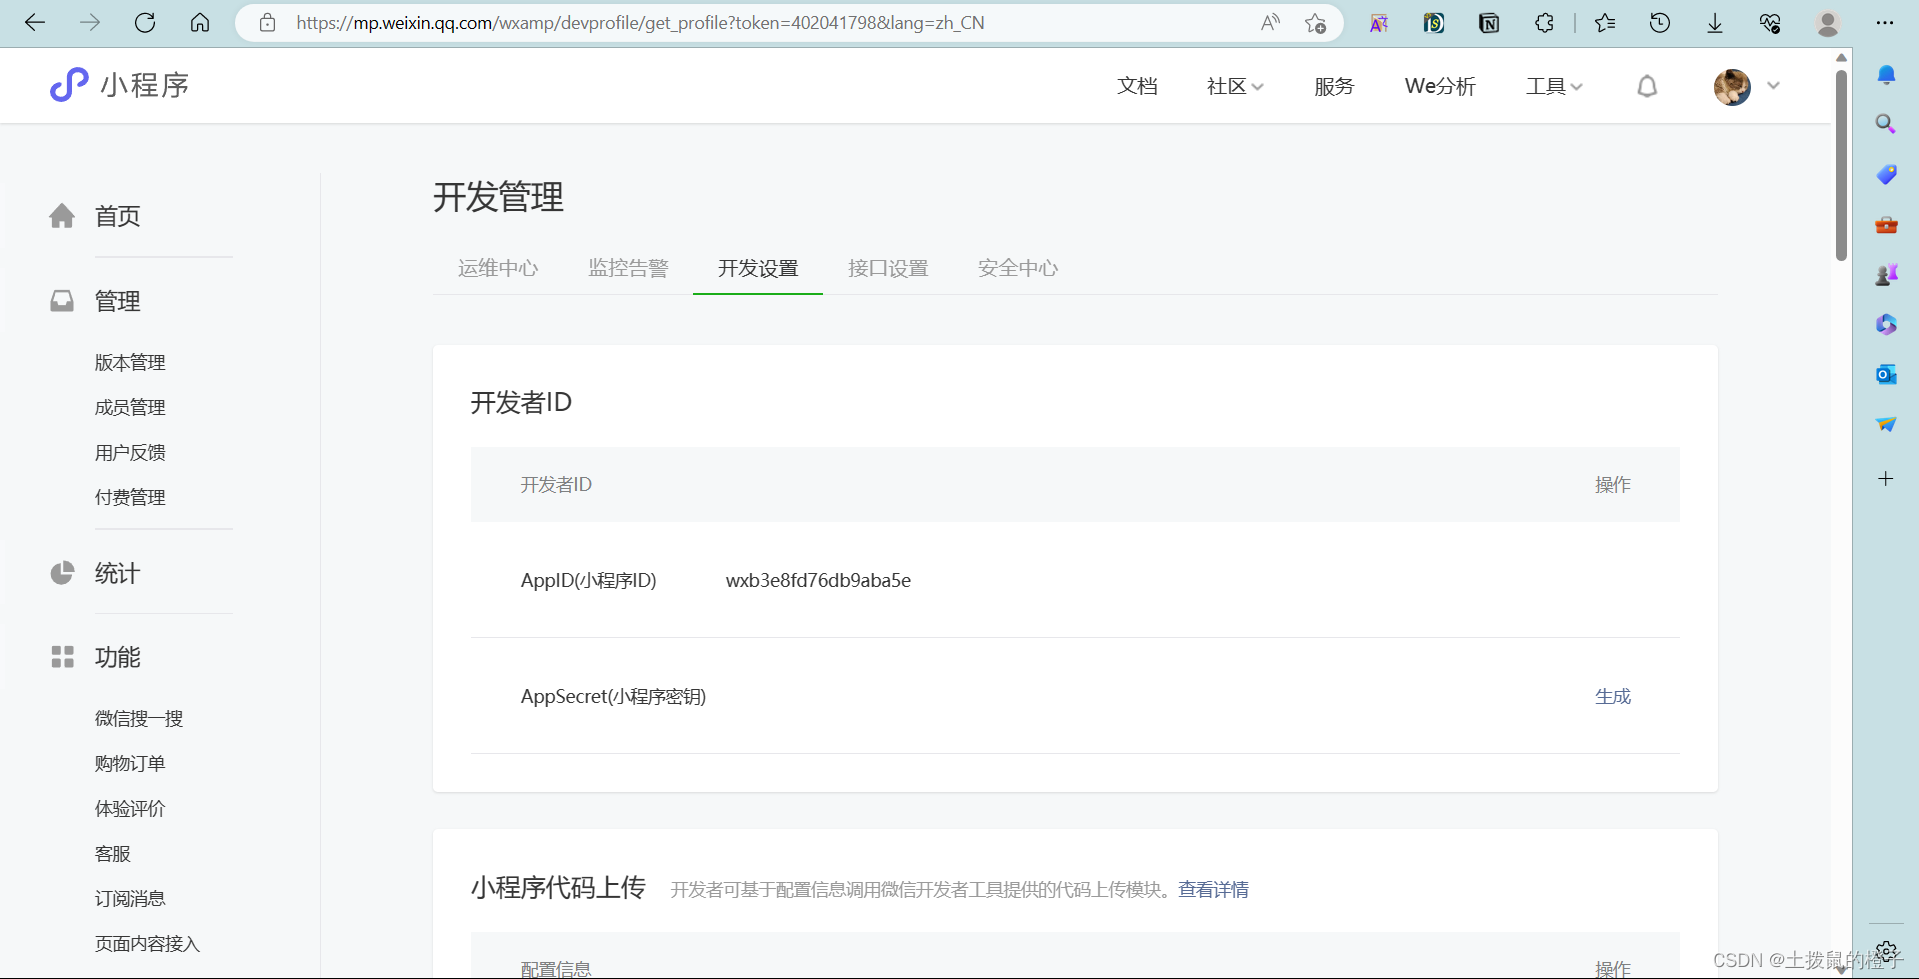This screenshot has height=979, width=1919.
Task: Click the AppID value wxb3e8fd76db9aba5e
Action: pyautogui.click(x=818, y=580)
